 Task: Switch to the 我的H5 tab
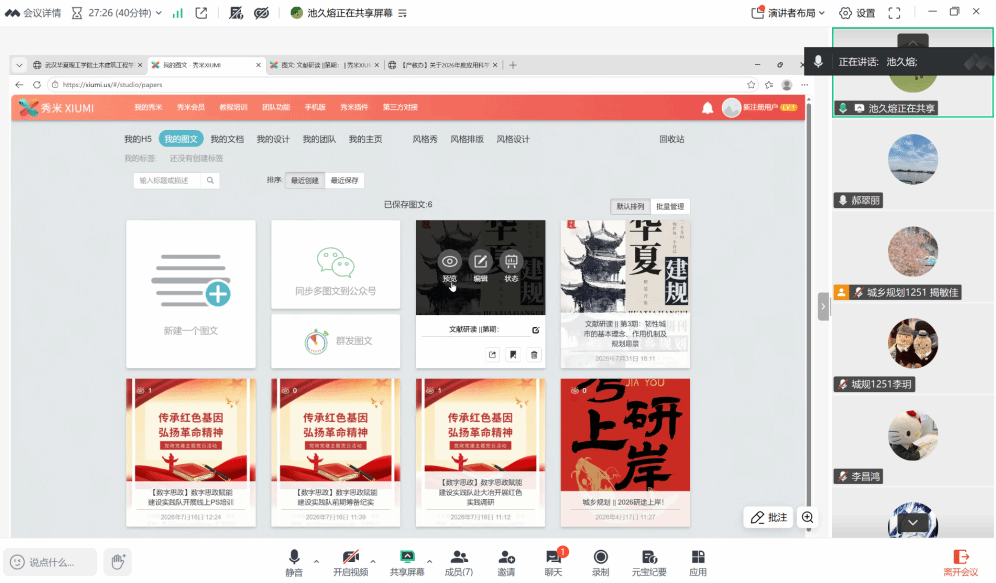138,139
